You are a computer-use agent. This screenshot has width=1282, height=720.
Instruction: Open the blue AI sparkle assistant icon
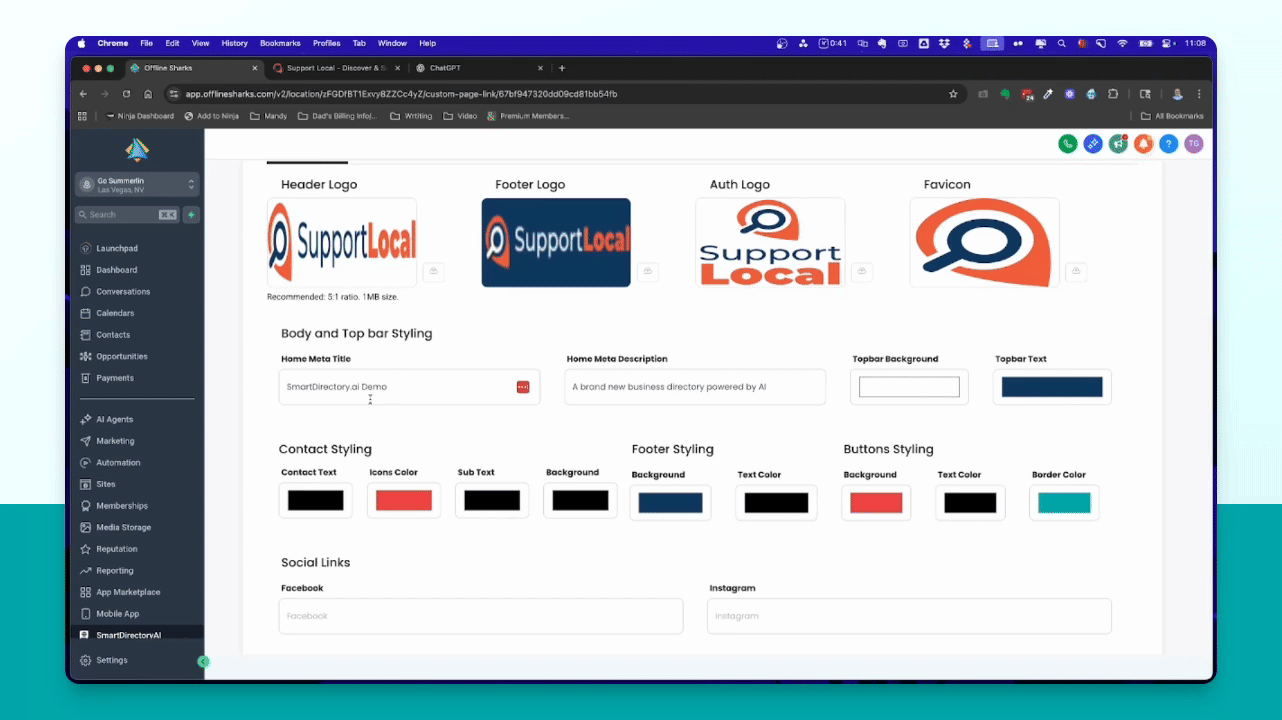coord(1093,144)
